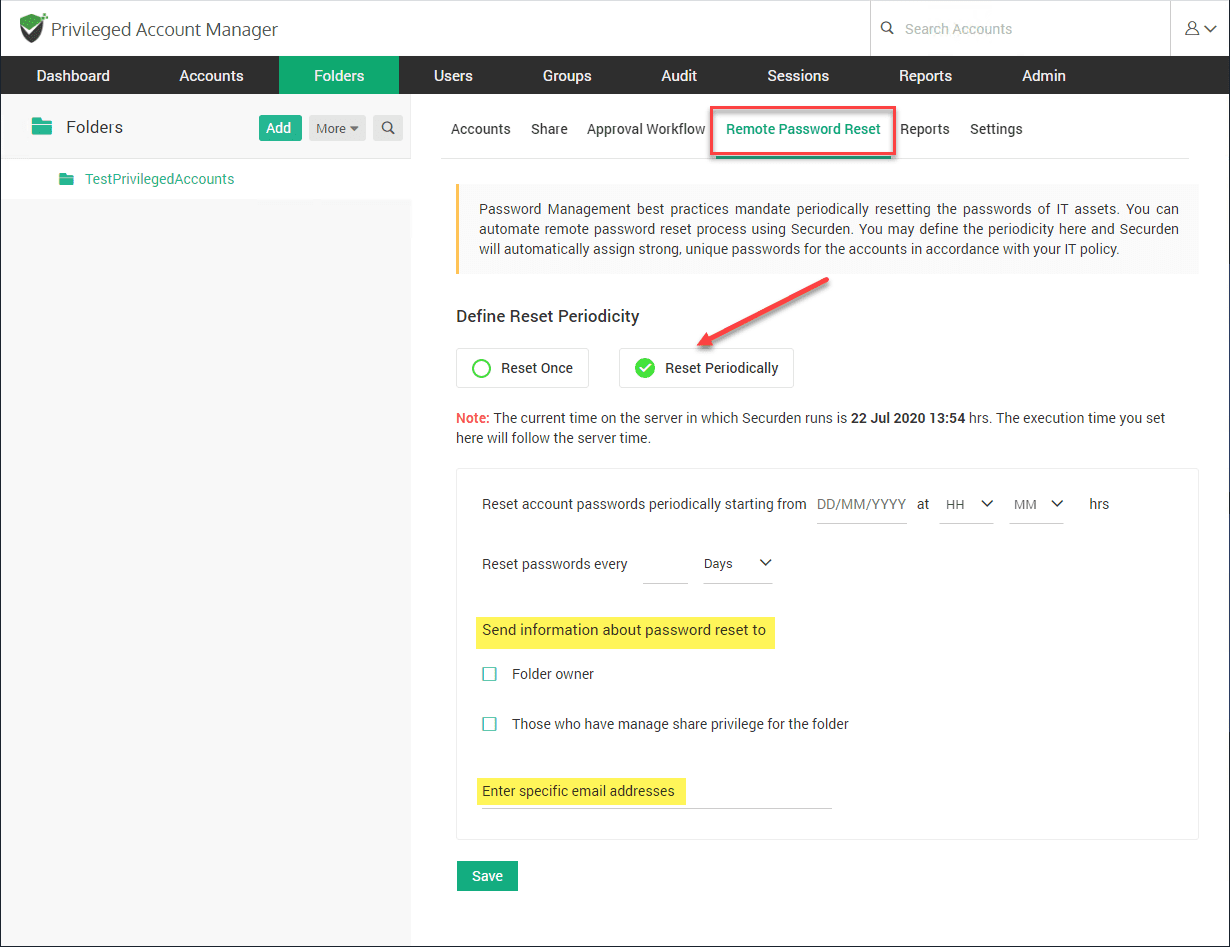Open the Audit menu
Screen dimensions: 1230x947
[679, 76]
